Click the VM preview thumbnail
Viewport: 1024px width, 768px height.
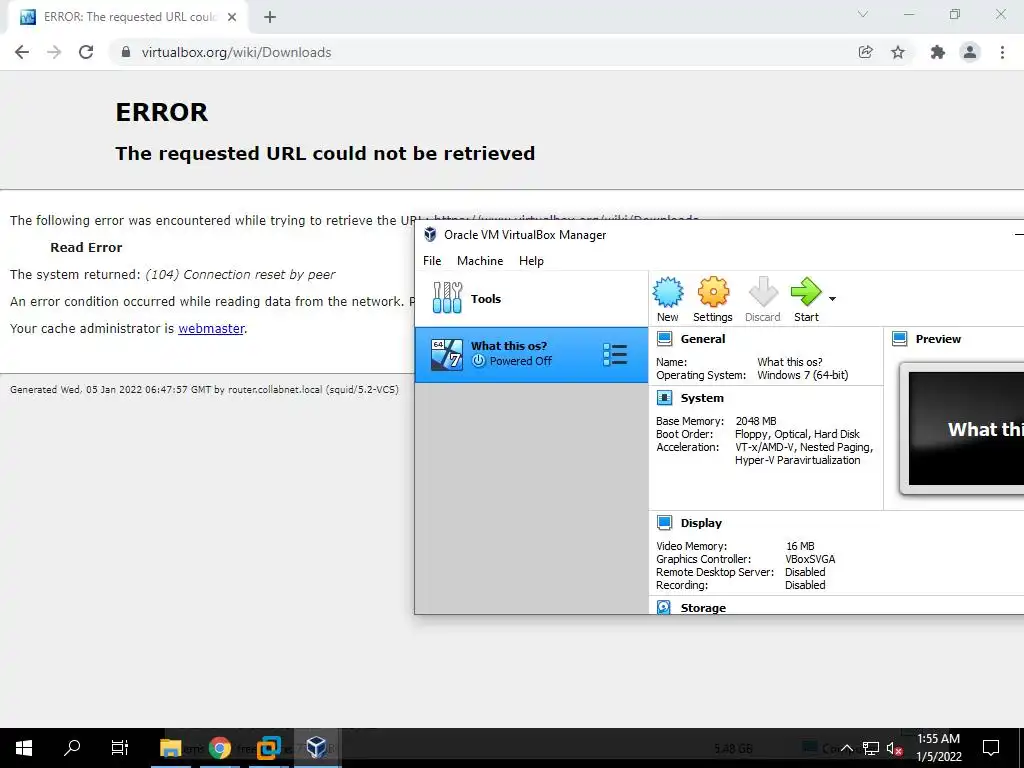[x=962, y=428]
